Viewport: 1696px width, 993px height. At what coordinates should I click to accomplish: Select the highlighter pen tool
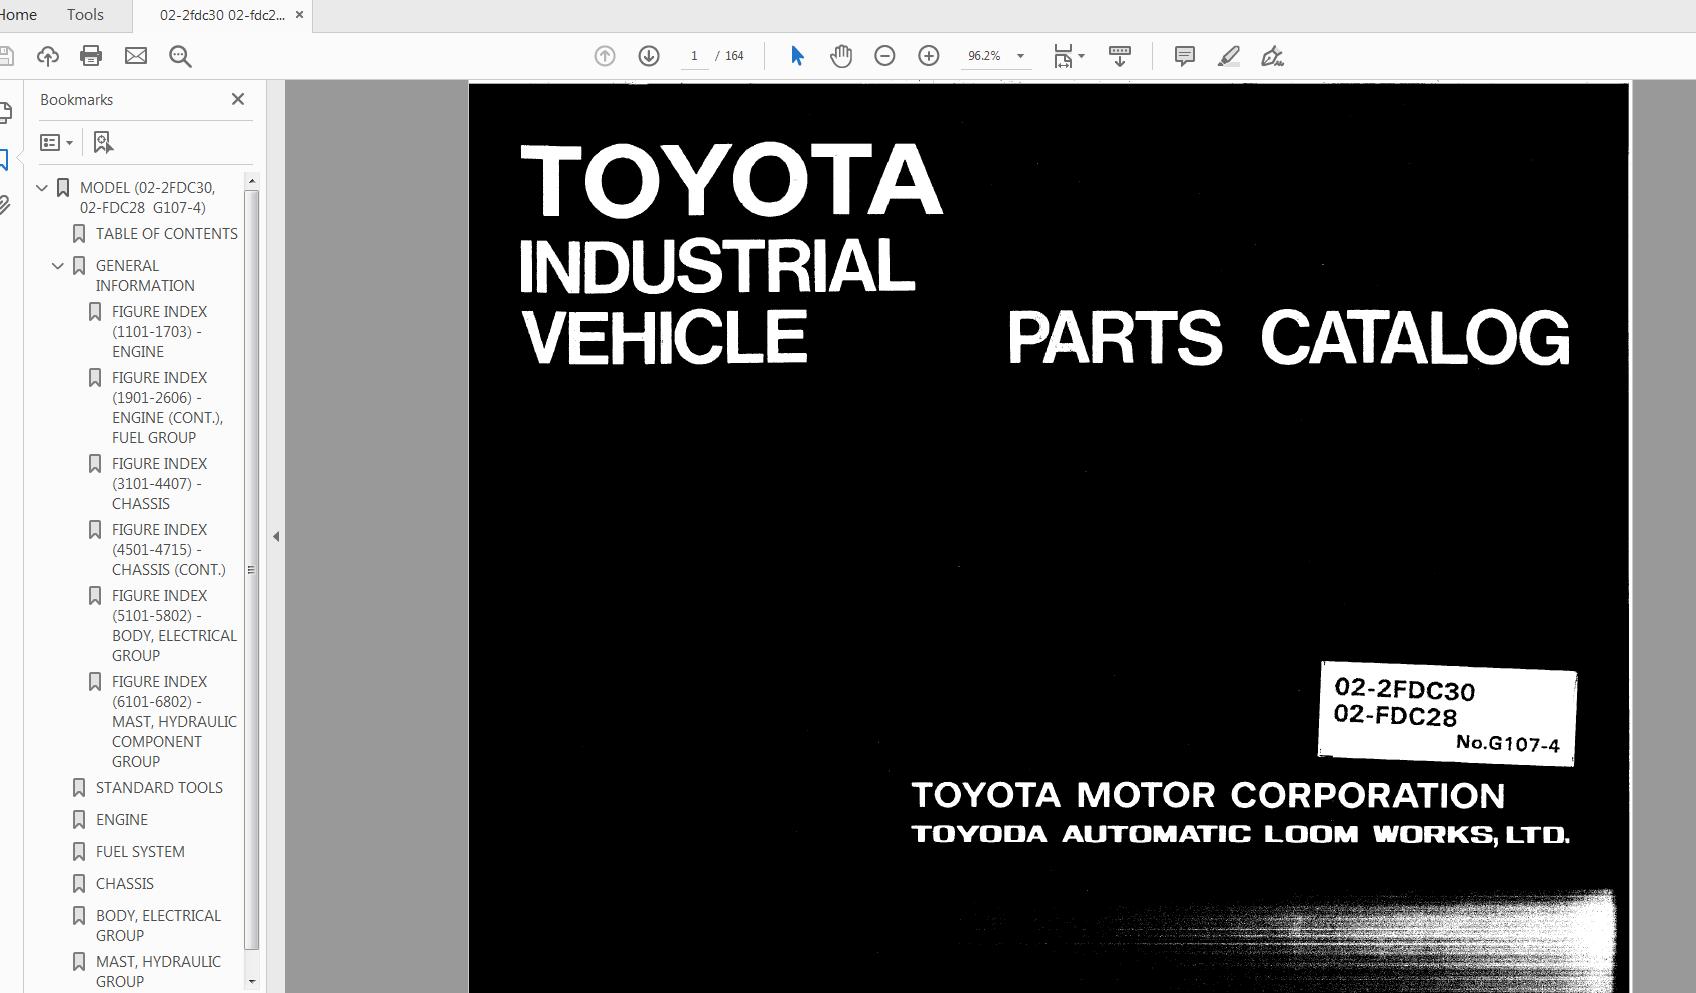1229,56
